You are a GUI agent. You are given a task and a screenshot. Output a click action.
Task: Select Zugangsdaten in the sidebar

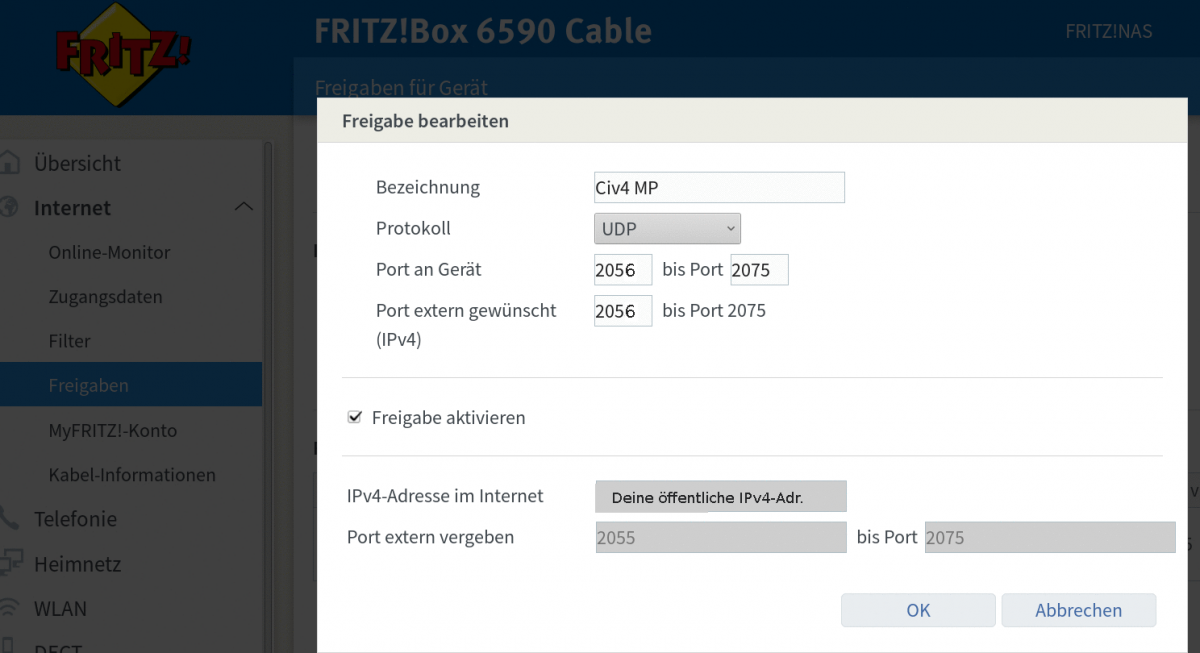coord(105,297)
